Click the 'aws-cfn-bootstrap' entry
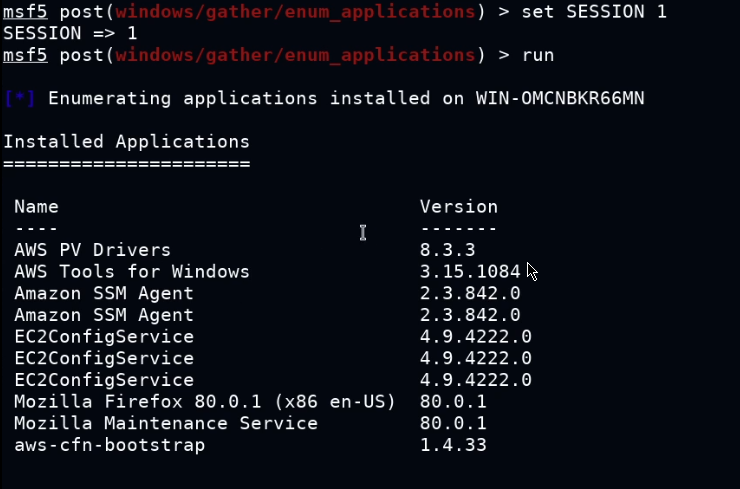 [109, 445]
